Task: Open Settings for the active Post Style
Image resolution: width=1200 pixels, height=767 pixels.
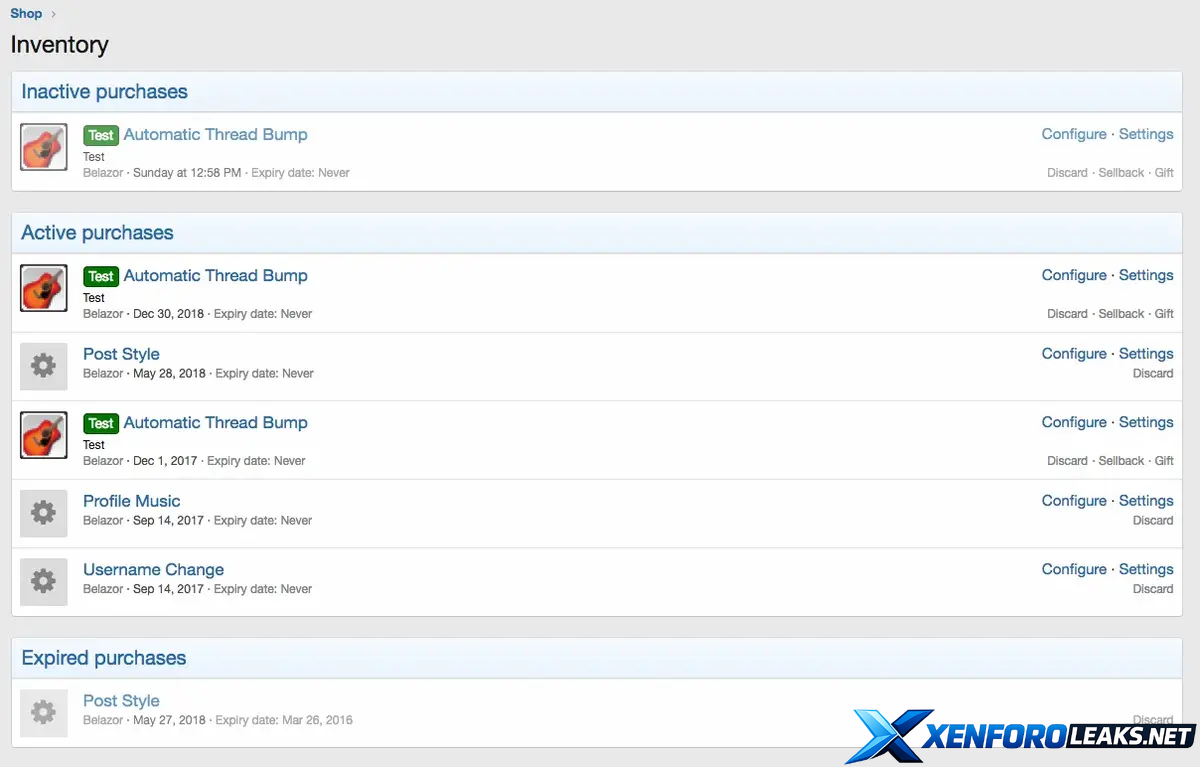Action: 1146,354
